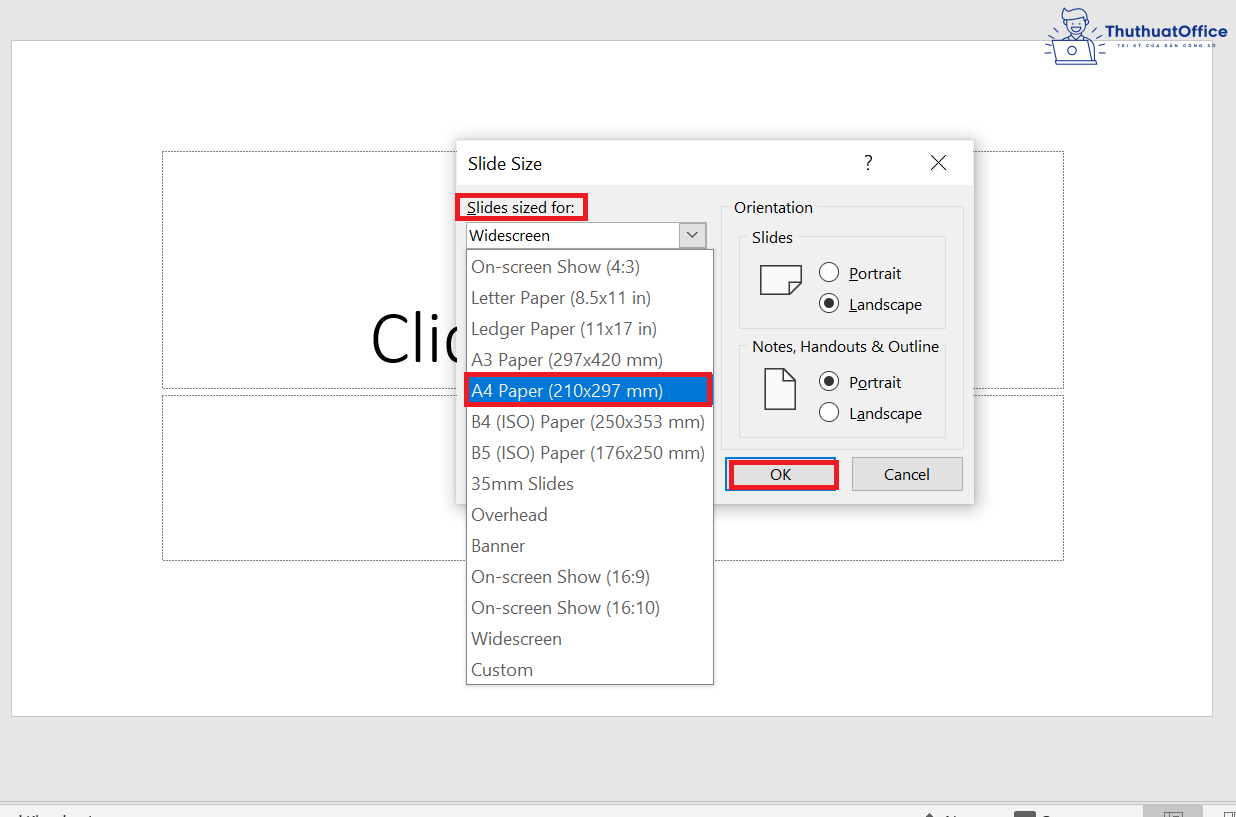Screen dimensions: 1236x817
Task: Click the Normal view icon on the status bar
Action: [1172, 812]
